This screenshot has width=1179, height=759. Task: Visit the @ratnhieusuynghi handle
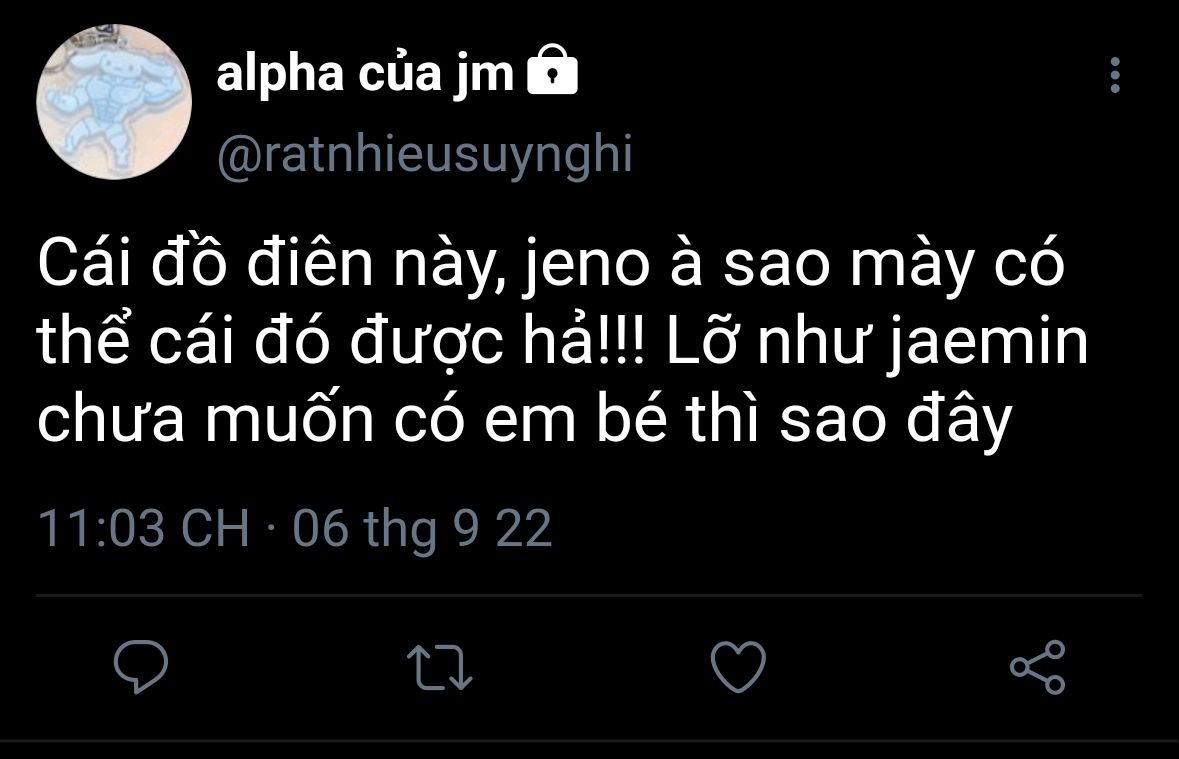click(x=425, y=155)
